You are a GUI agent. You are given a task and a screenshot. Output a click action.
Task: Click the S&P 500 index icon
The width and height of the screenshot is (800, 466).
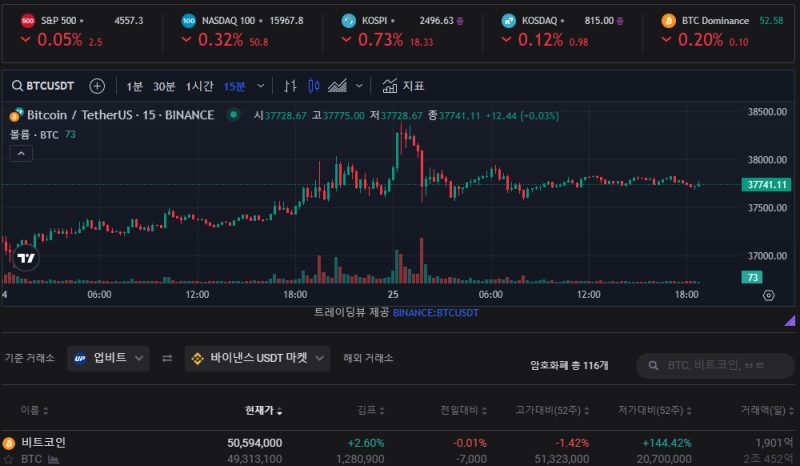(28, 21)
